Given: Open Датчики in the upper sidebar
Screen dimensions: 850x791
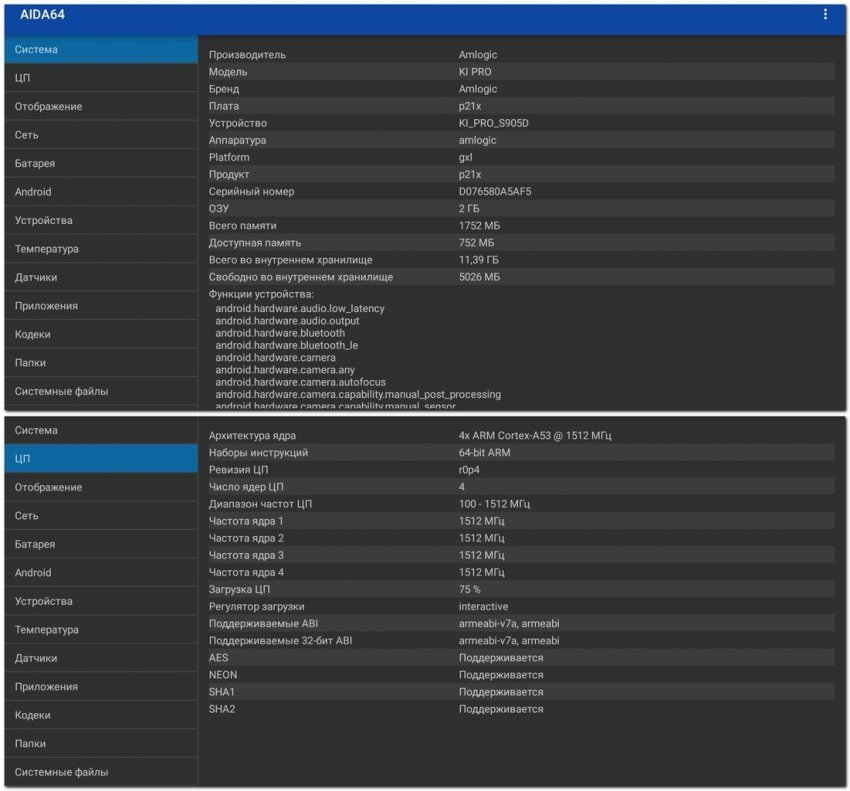Looking at the screenshot, I should coord(101,278).
